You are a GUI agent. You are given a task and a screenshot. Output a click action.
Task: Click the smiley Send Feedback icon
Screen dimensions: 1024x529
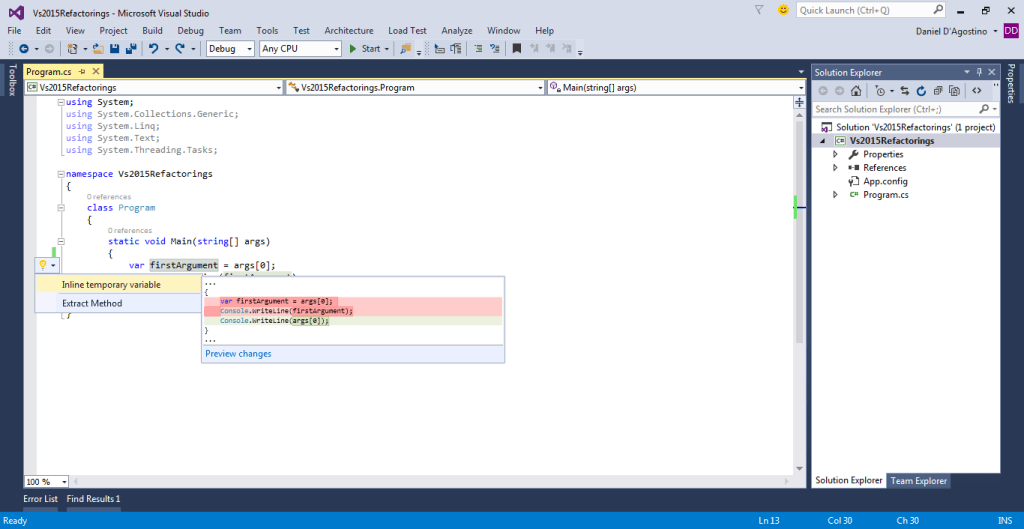point(783,10)
